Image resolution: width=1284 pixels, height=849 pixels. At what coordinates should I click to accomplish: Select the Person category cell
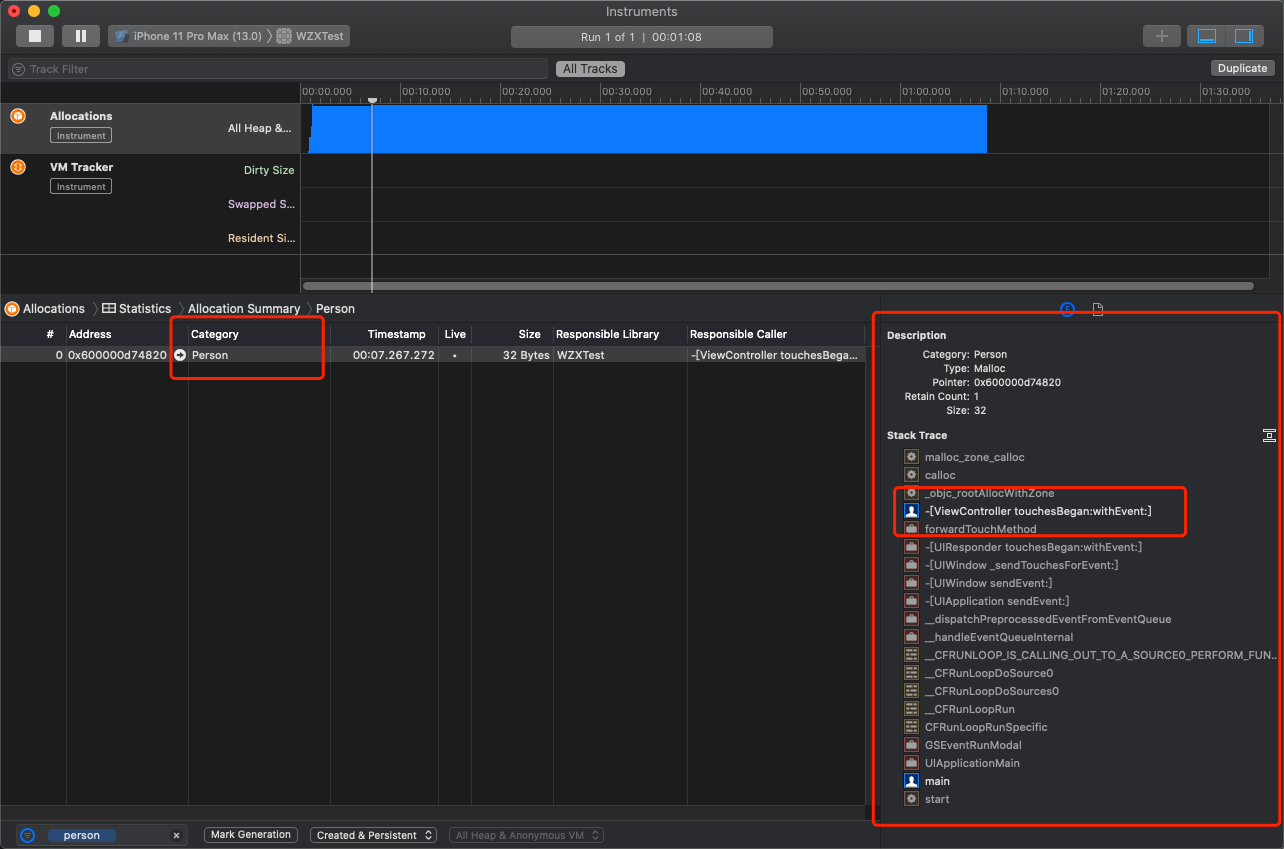(210, 355)
